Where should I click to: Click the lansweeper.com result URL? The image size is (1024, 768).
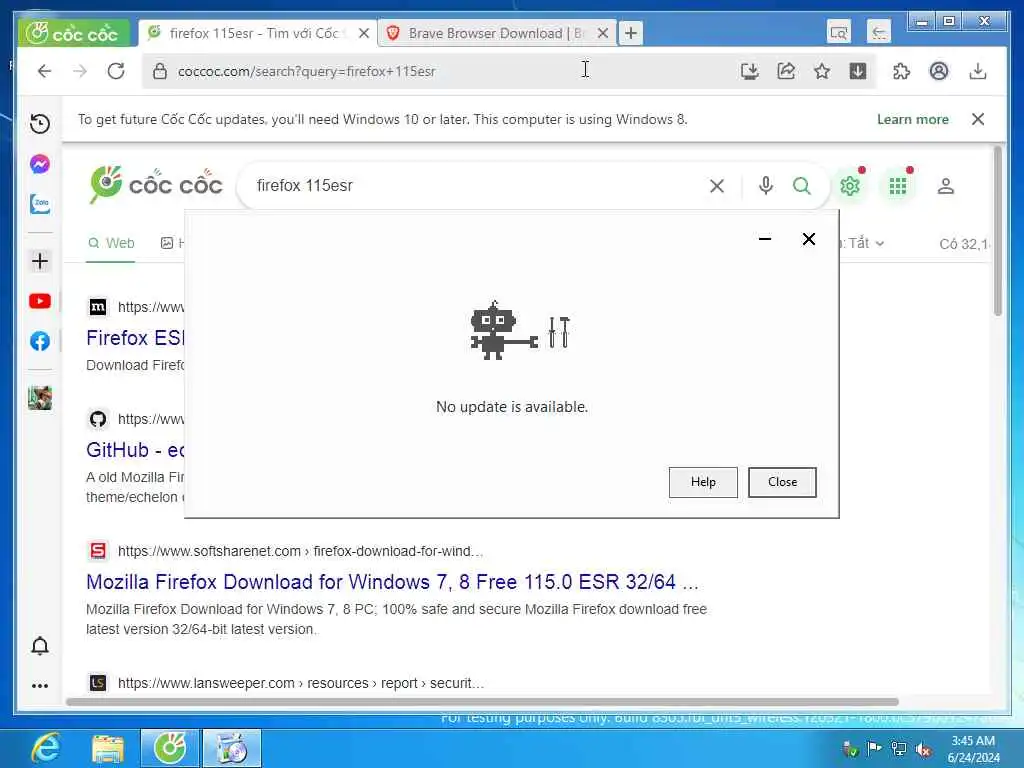[300, 683]
